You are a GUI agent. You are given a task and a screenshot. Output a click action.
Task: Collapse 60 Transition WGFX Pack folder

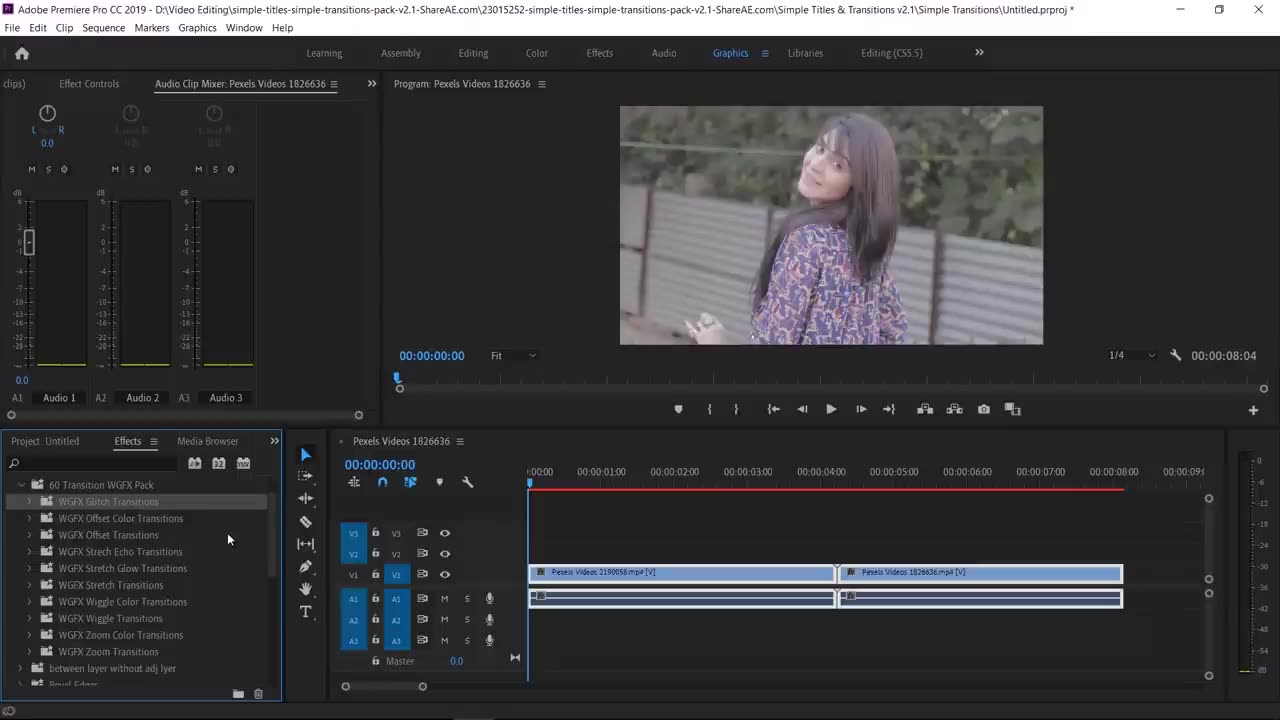20,485
